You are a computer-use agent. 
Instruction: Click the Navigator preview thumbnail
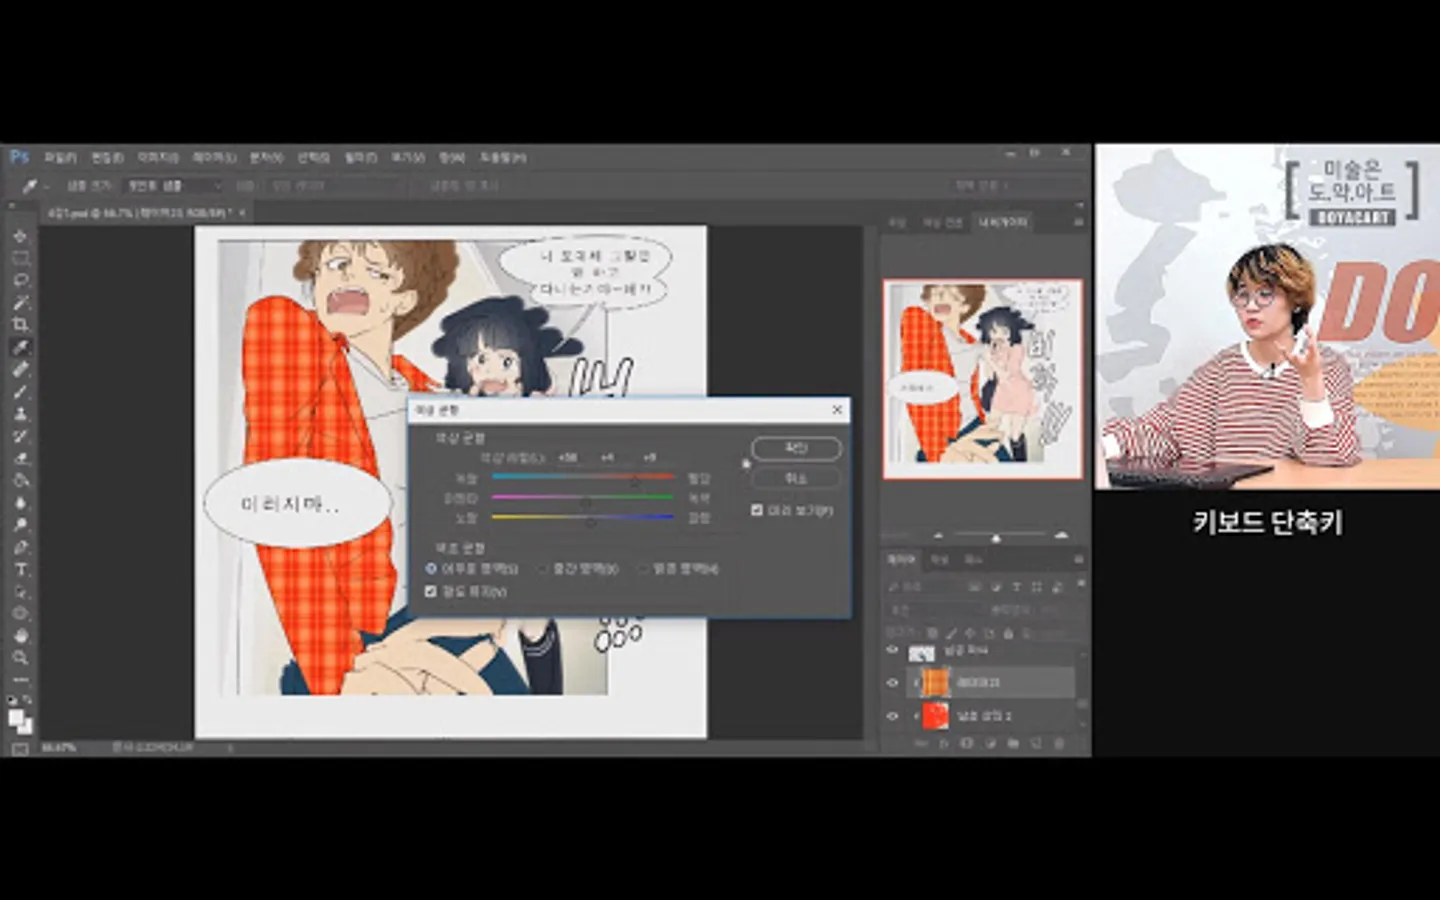click(982, 379)
